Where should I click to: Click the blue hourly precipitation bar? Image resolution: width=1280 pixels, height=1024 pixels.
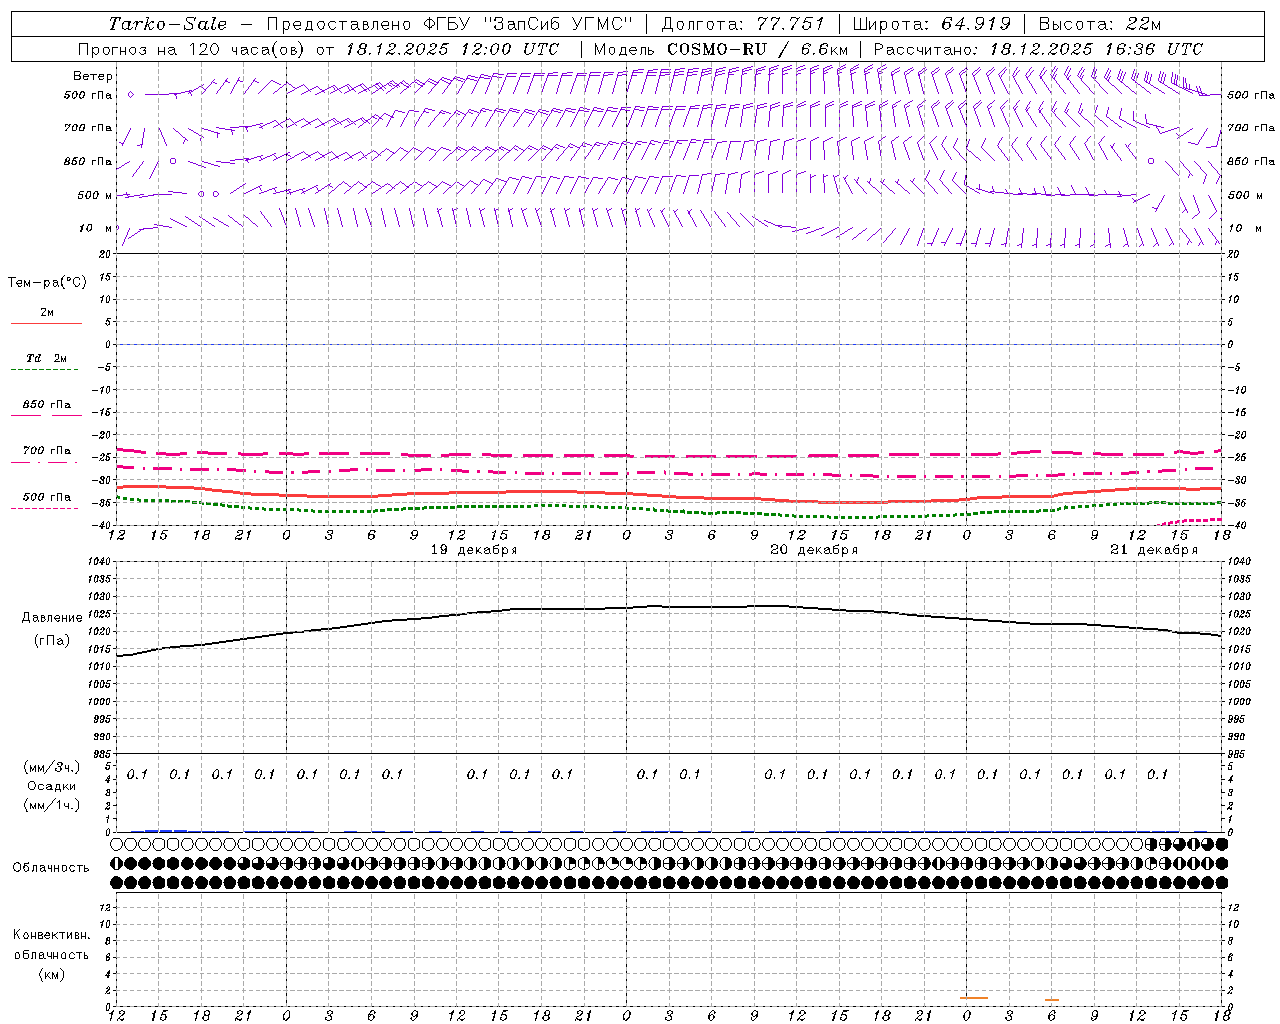pos(166,830)
